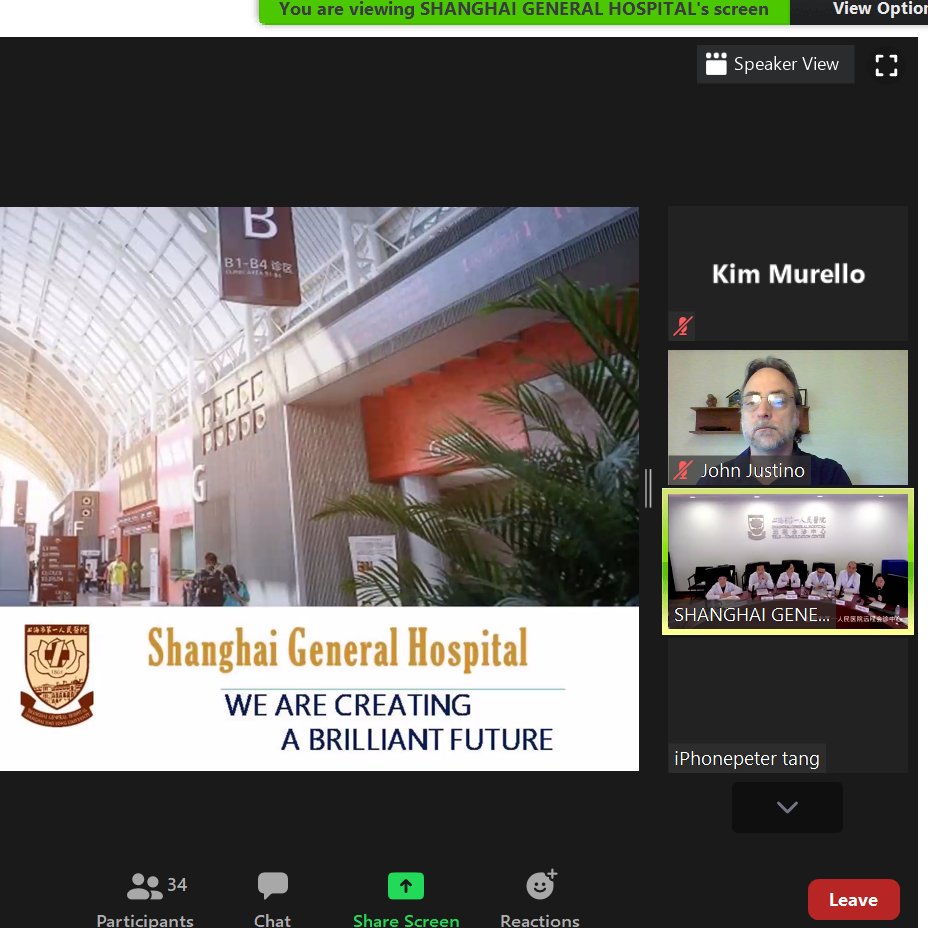Click the 'WE ARE CREATING' slogan text

(x=347, y=705)
